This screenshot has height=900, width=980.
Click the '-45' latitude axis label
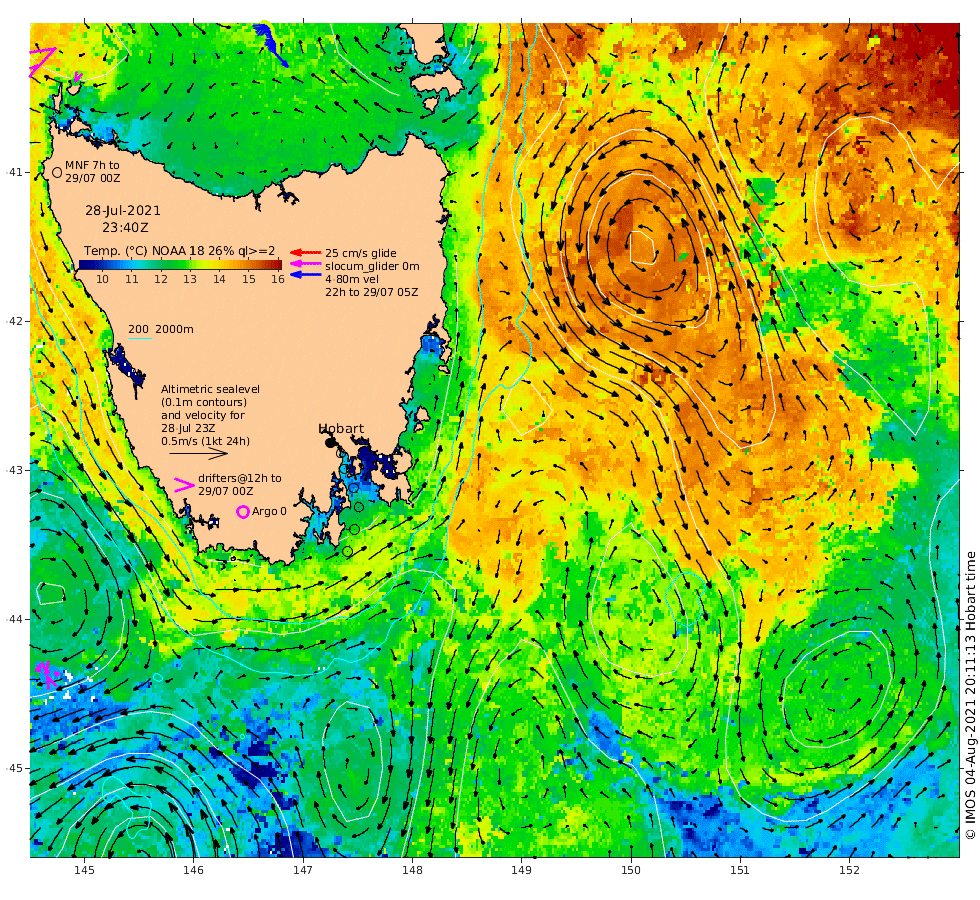point(15,768)
